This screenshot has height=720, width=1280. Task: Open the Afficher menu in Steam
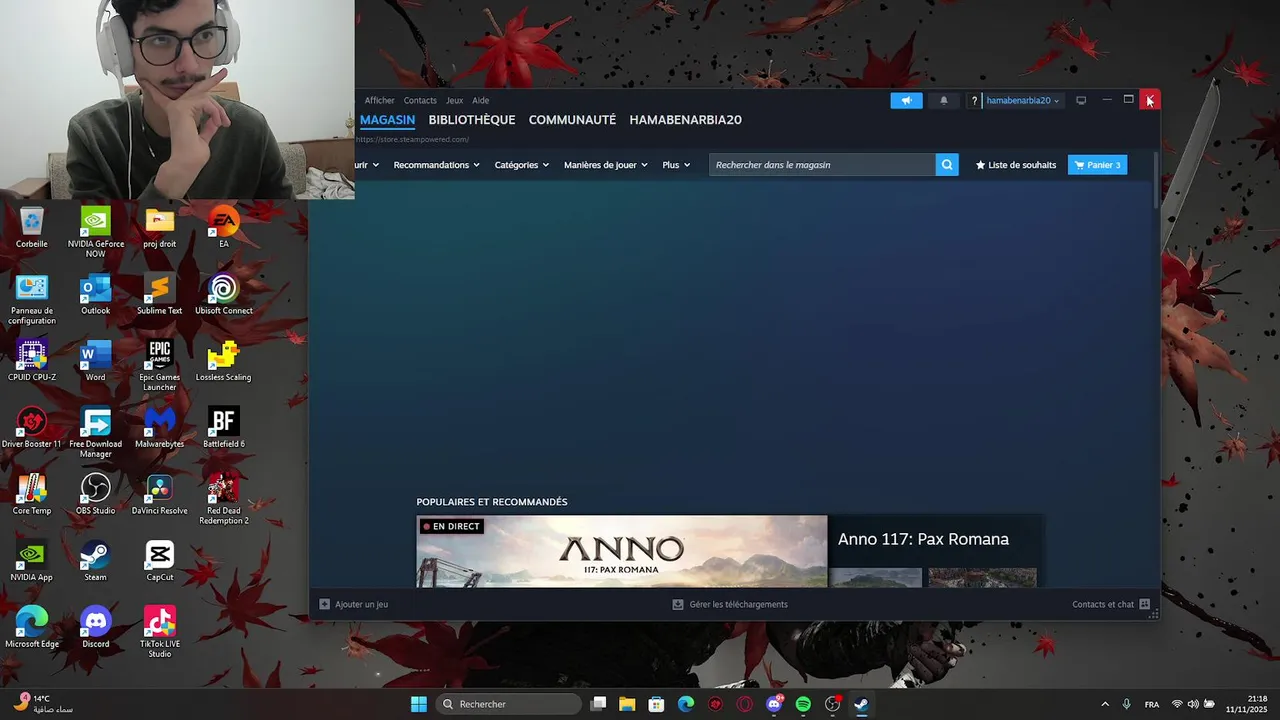379,100
